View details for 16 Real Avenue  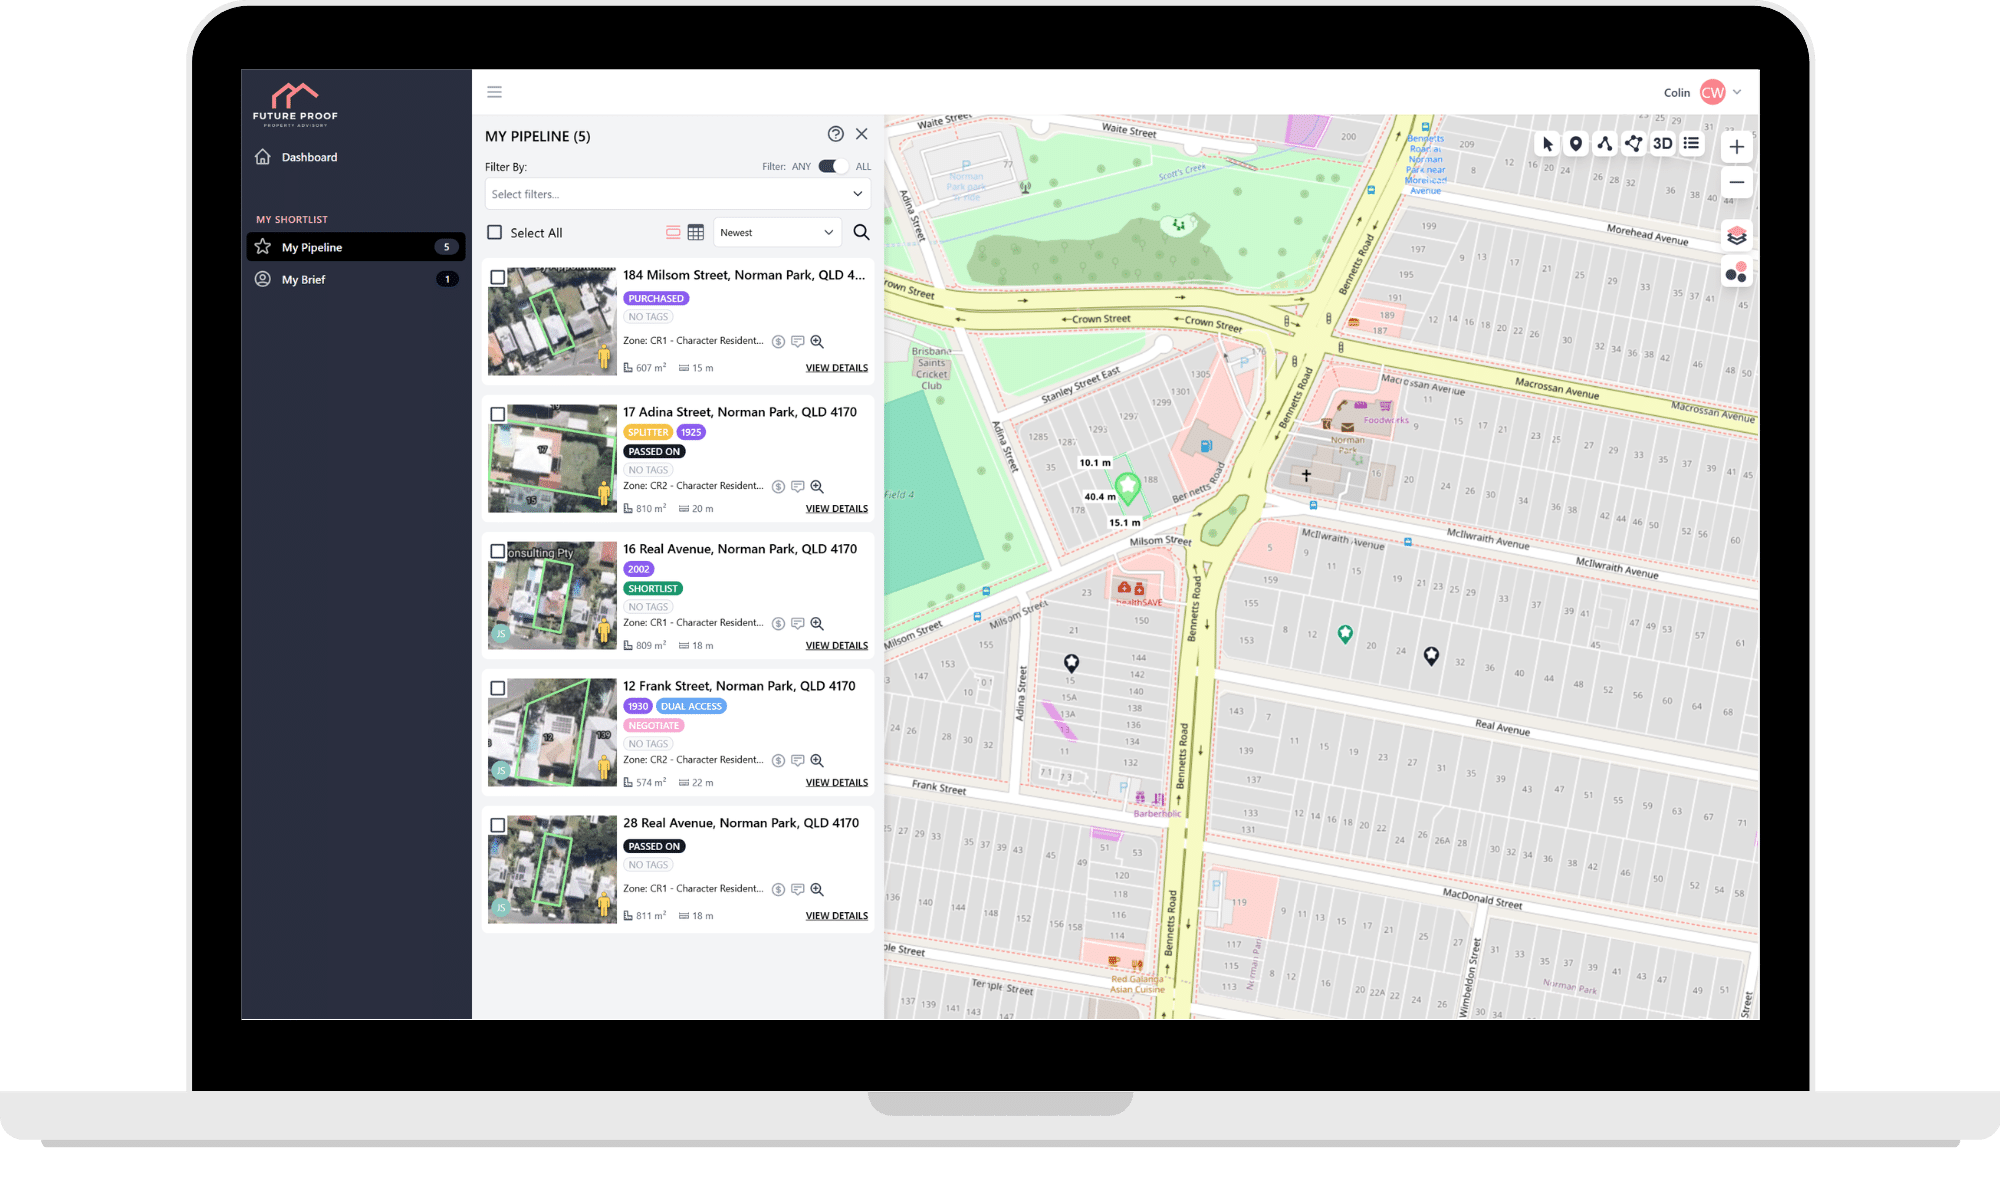[837, 646]
